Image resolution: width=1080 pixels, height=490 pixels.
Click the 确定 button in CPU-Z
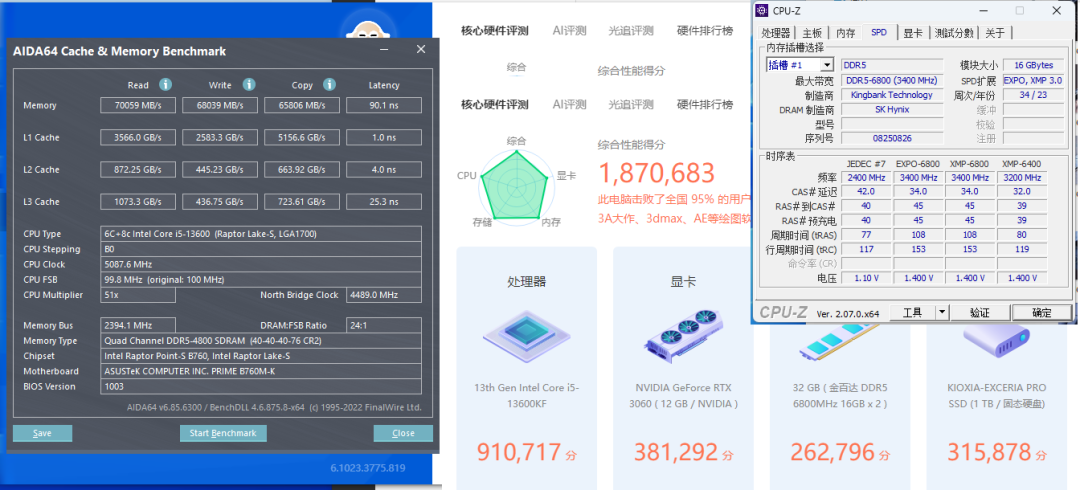[1041, 312]
